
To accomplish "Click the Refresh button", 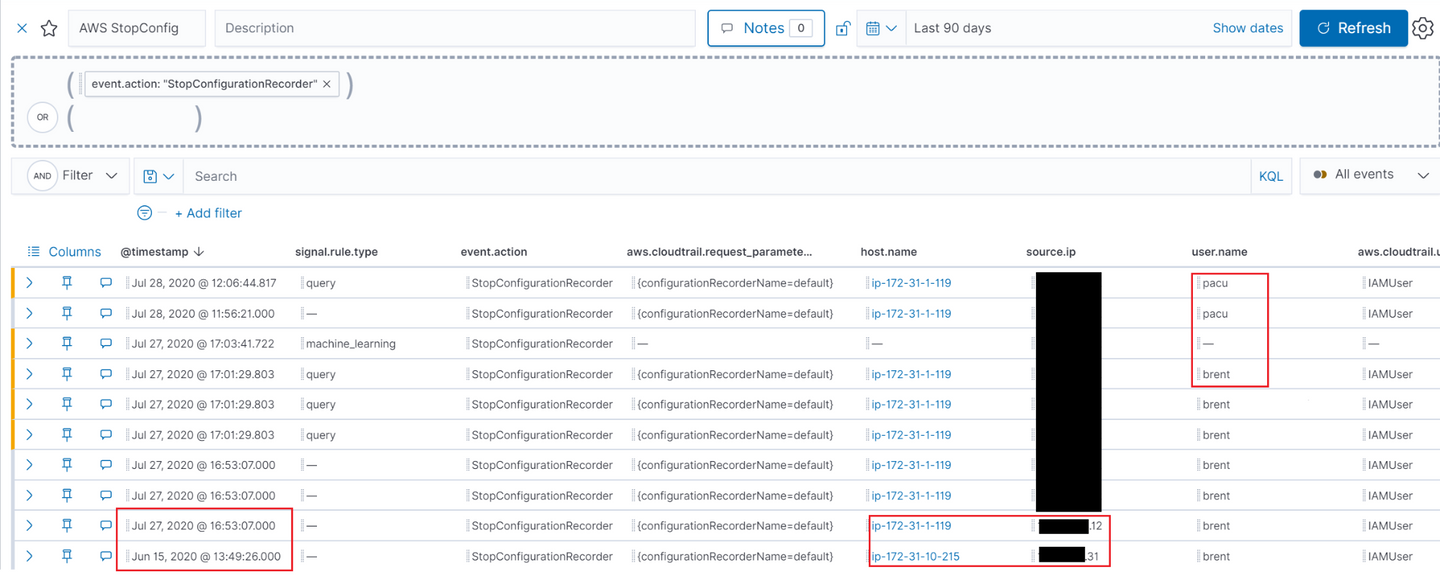I will pos(1353,28).
